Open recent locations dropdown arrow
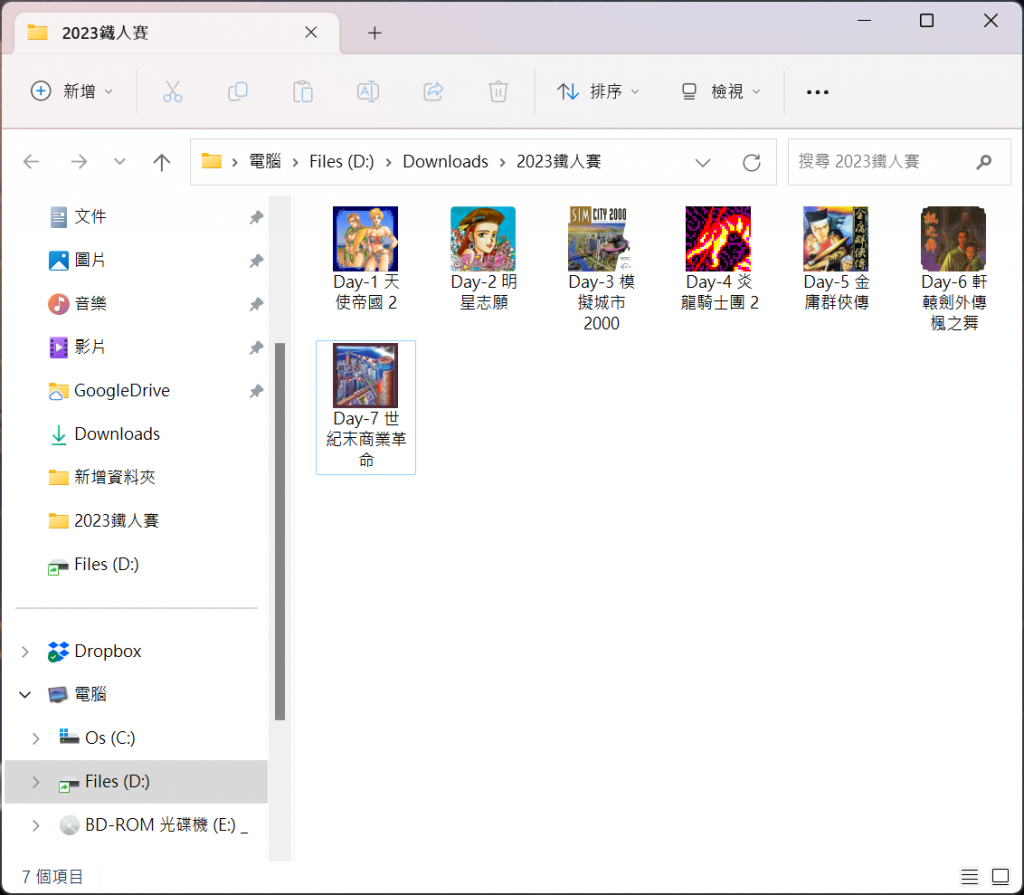Image resolution: width=1024 pixels, height=895 pixels. 120,161
